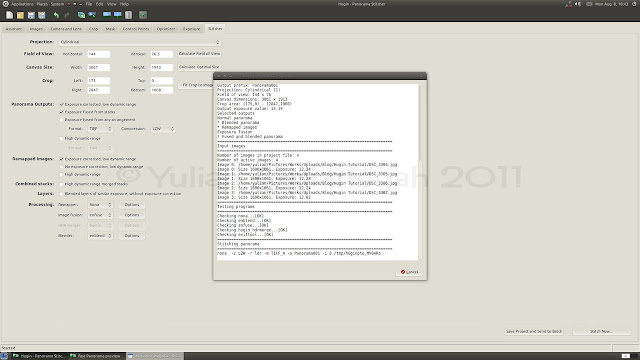Click the Crop Left input field
Image resolution: width=640 pixels, height=360 pixels.
[98, 81]
